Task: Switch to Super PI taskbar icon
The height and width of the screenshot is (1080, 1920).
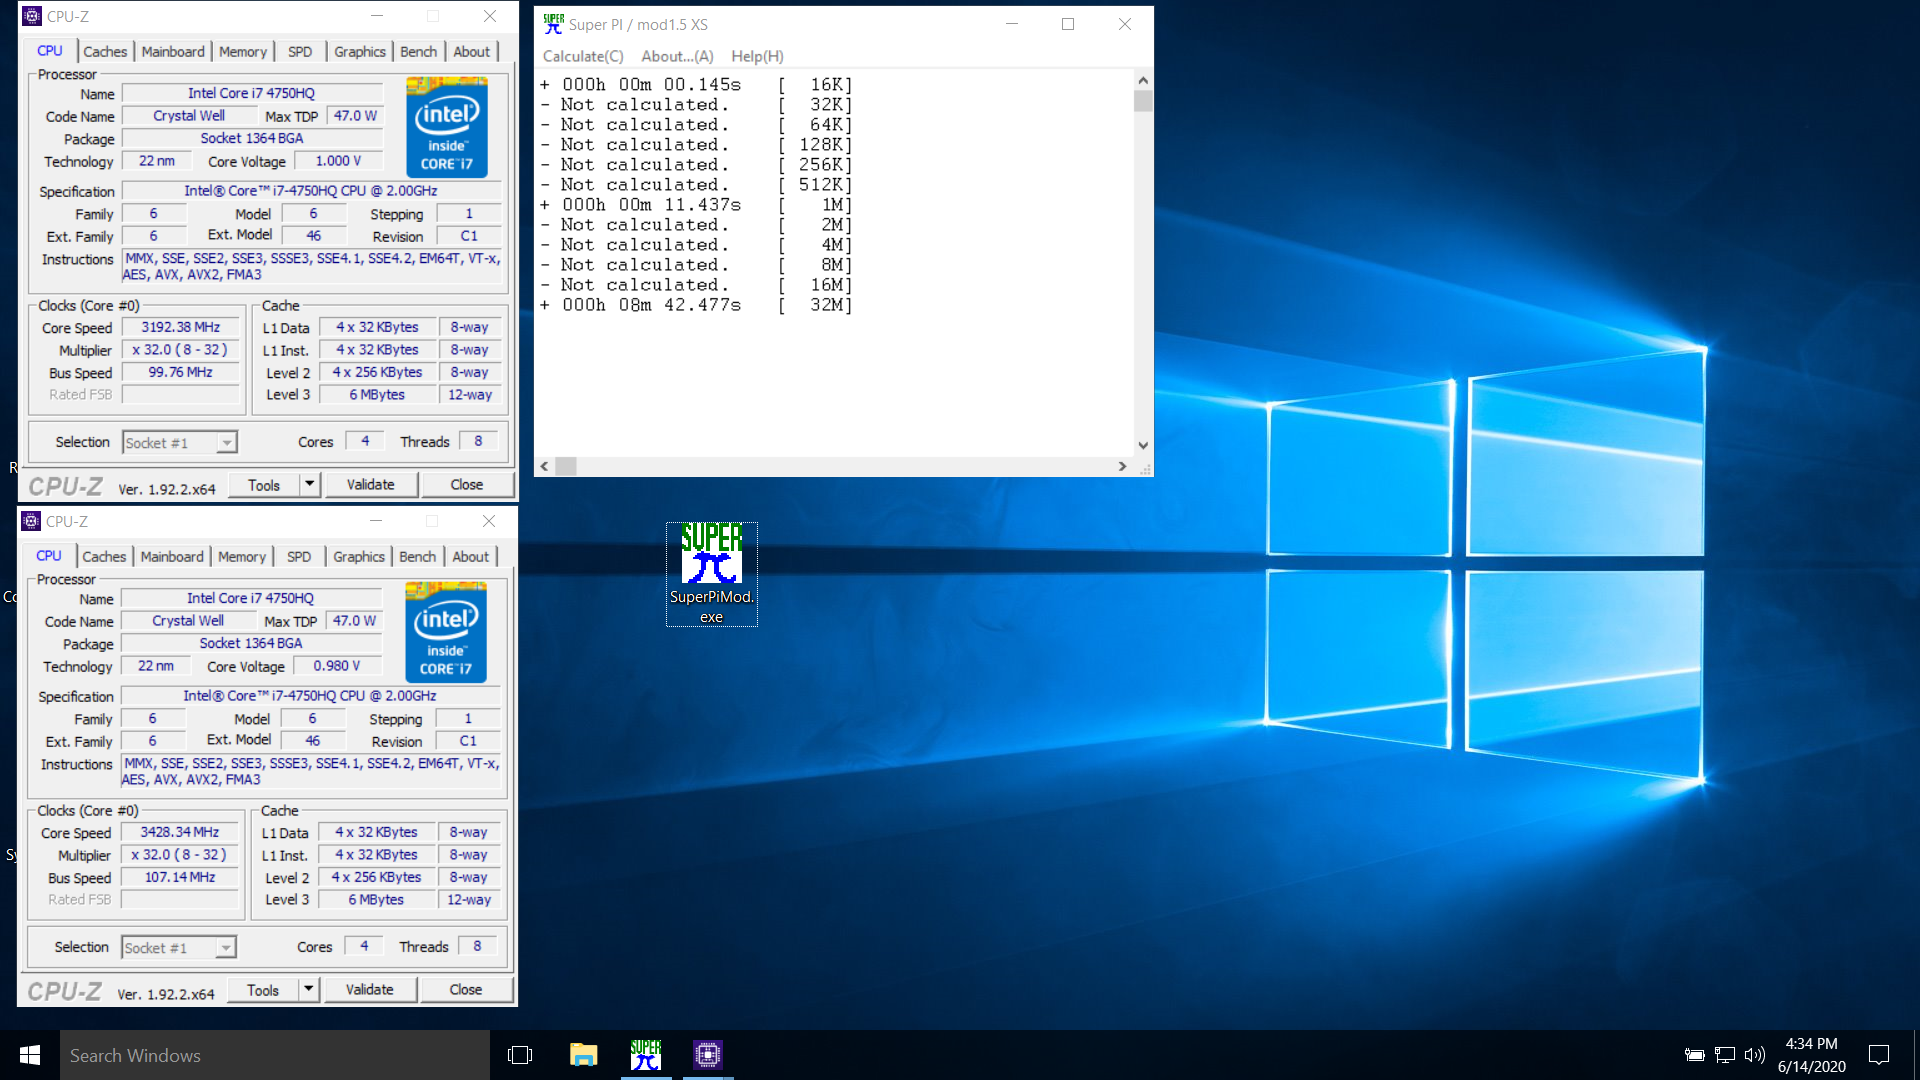Action: point(646,1055)
